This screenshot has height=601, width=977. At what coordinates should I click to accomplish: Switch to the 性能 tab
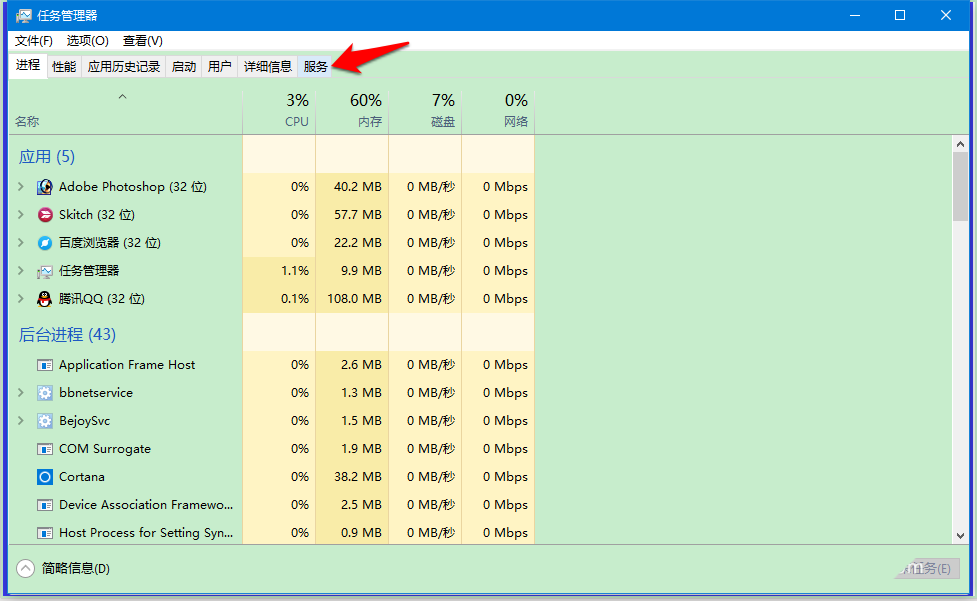point(64,66)
